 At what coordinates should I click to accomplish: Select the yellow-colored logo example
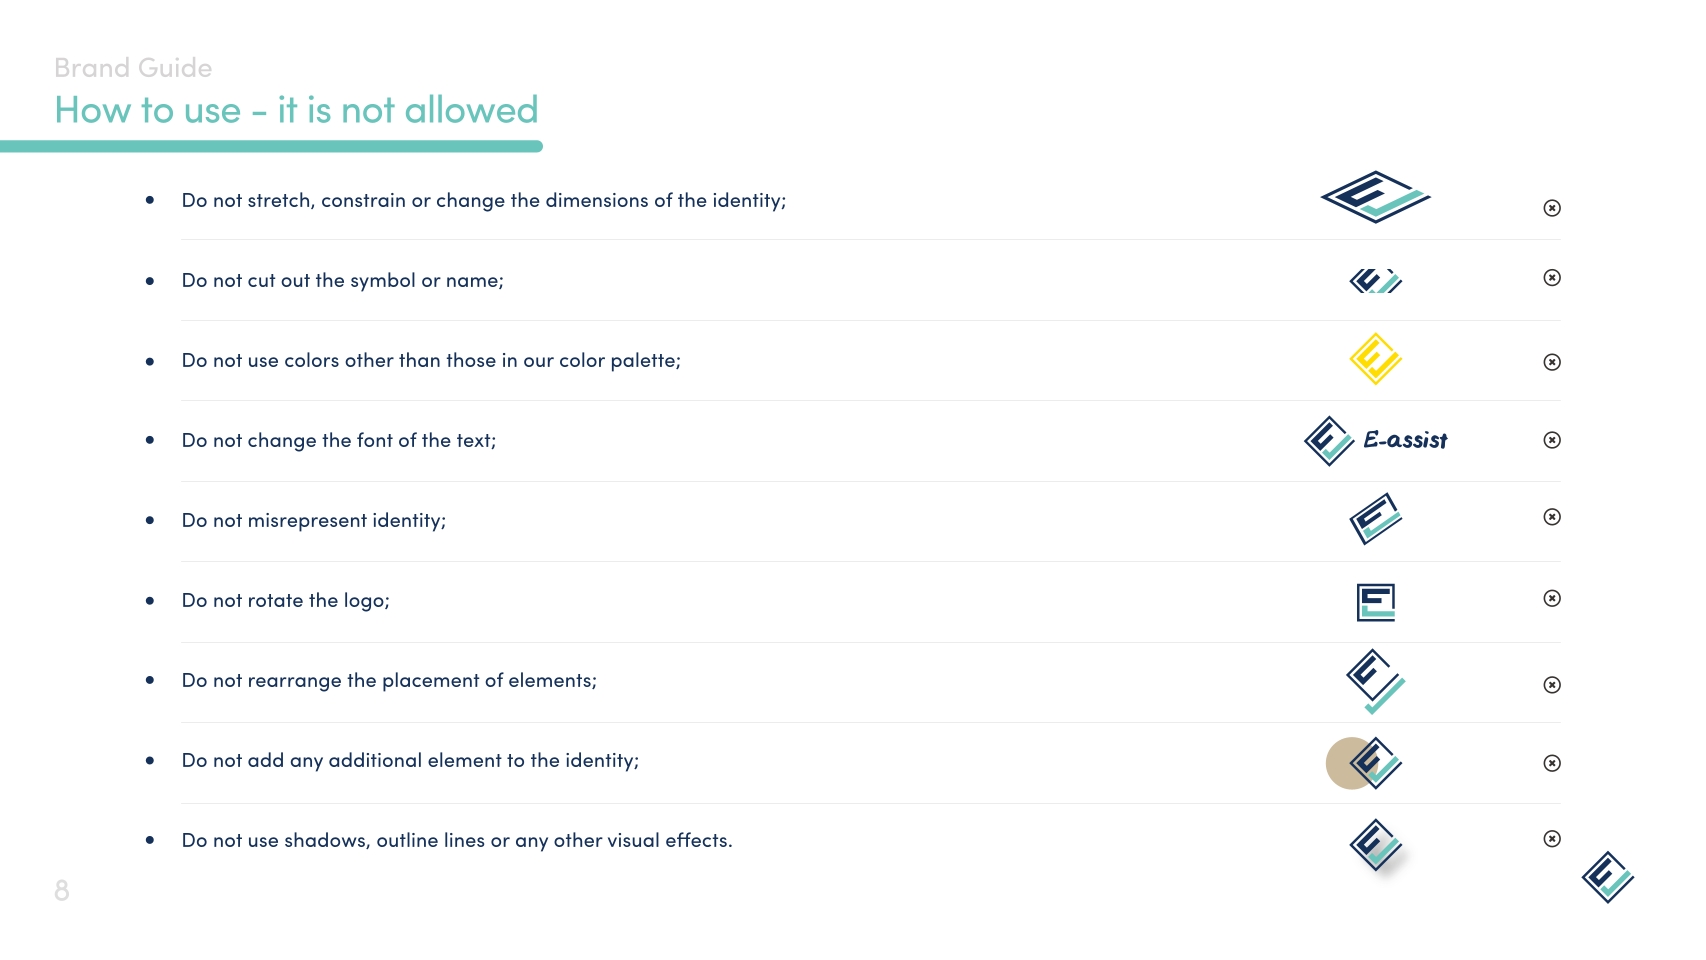(1376, 359)
